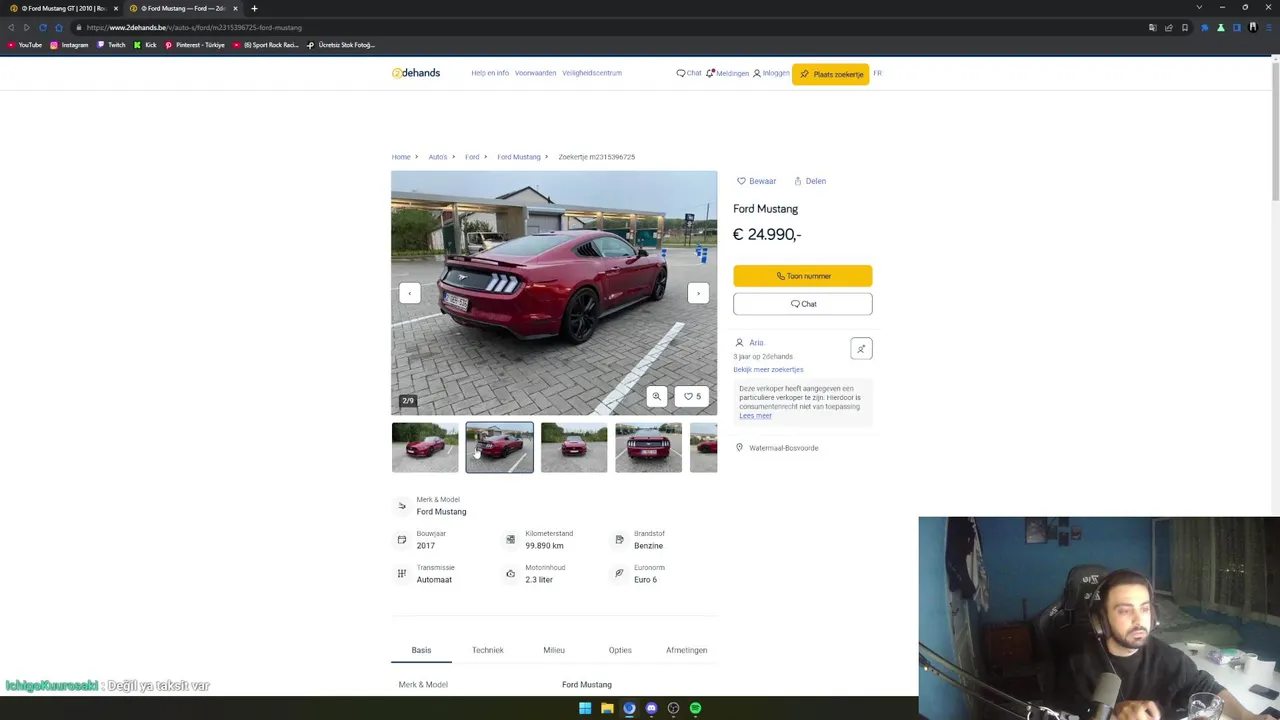
Task: Open the YouTube bookmark
Action: pos(25,45)
